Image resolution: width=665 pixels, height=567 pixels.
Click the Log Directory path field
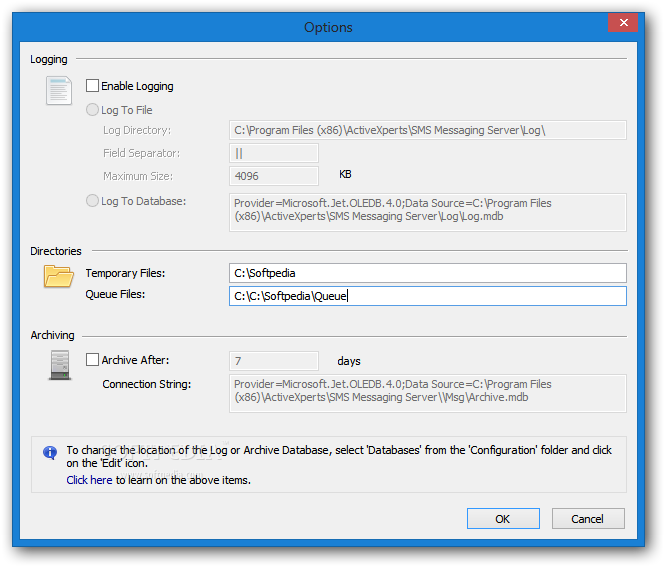(428, 130)
